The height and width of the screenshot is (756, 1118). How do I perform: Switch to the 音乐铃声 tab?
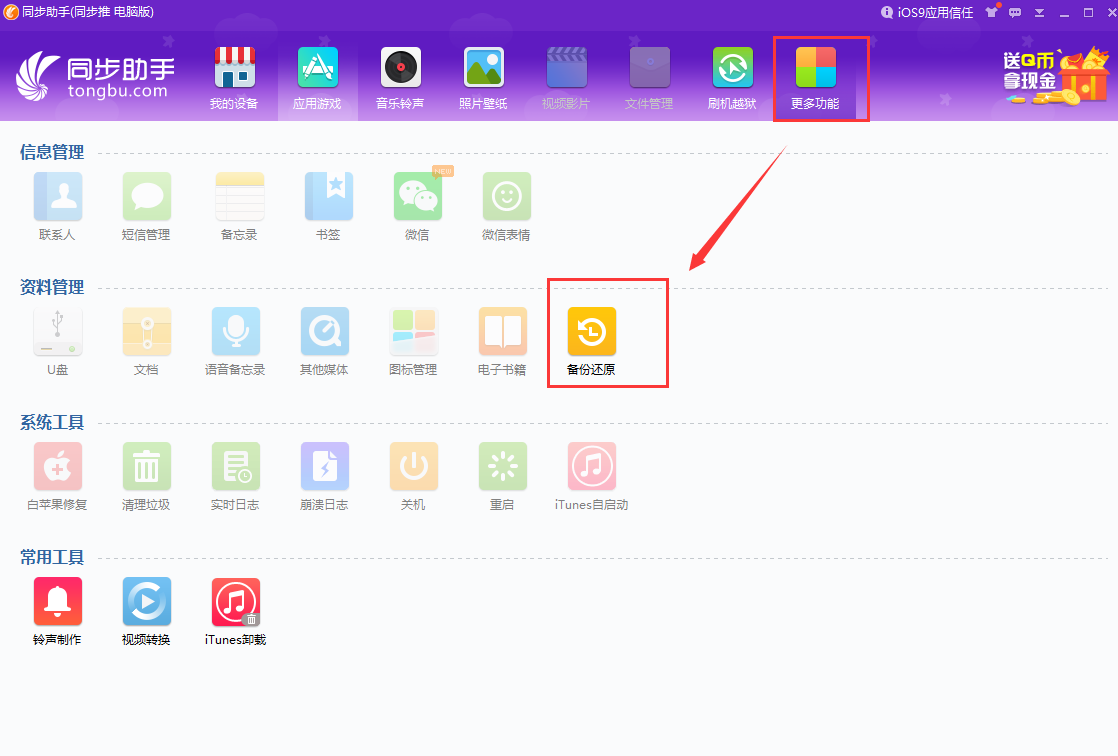click(x=399, y=76)
